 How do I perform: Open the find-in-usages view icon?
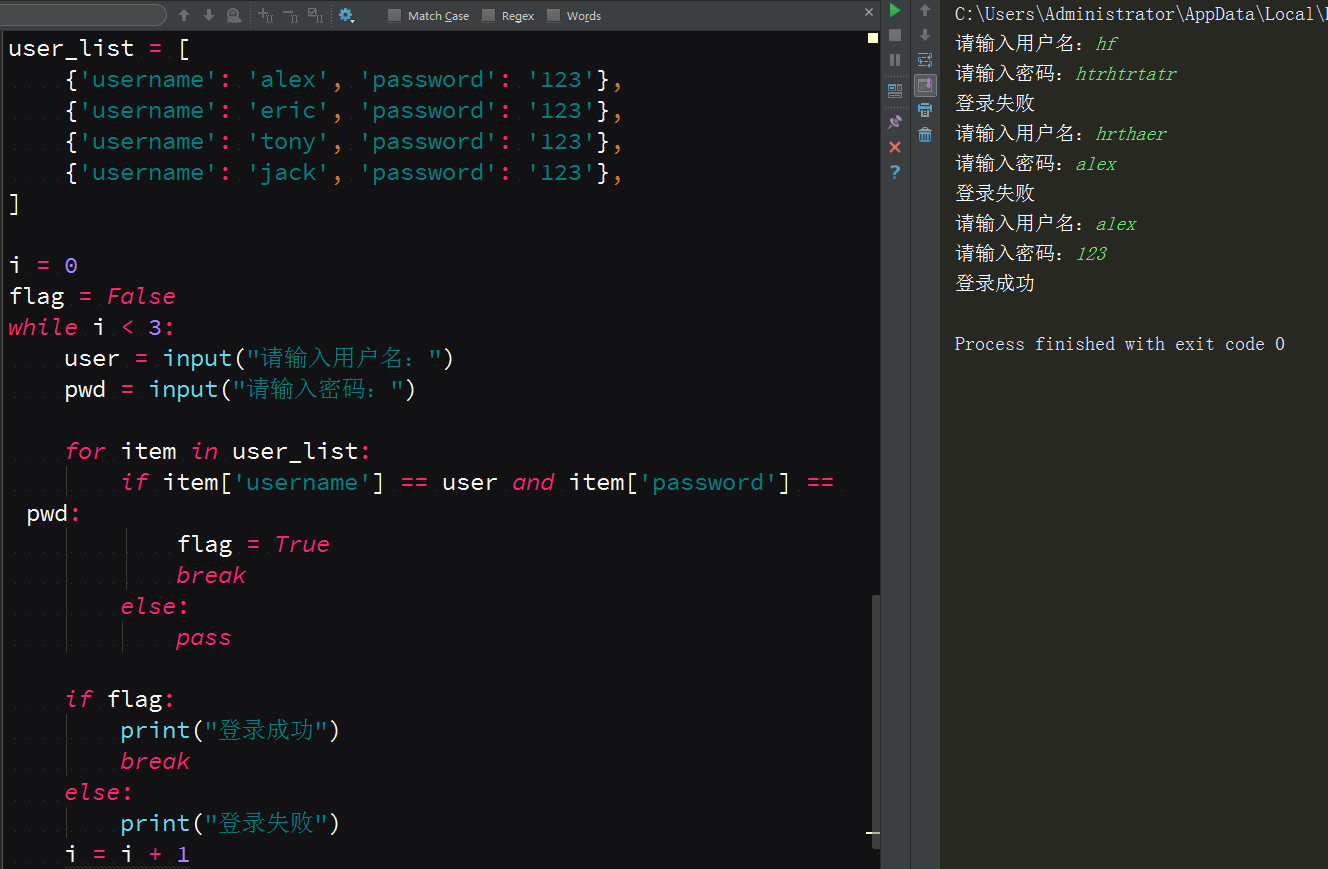coord(233,15)
